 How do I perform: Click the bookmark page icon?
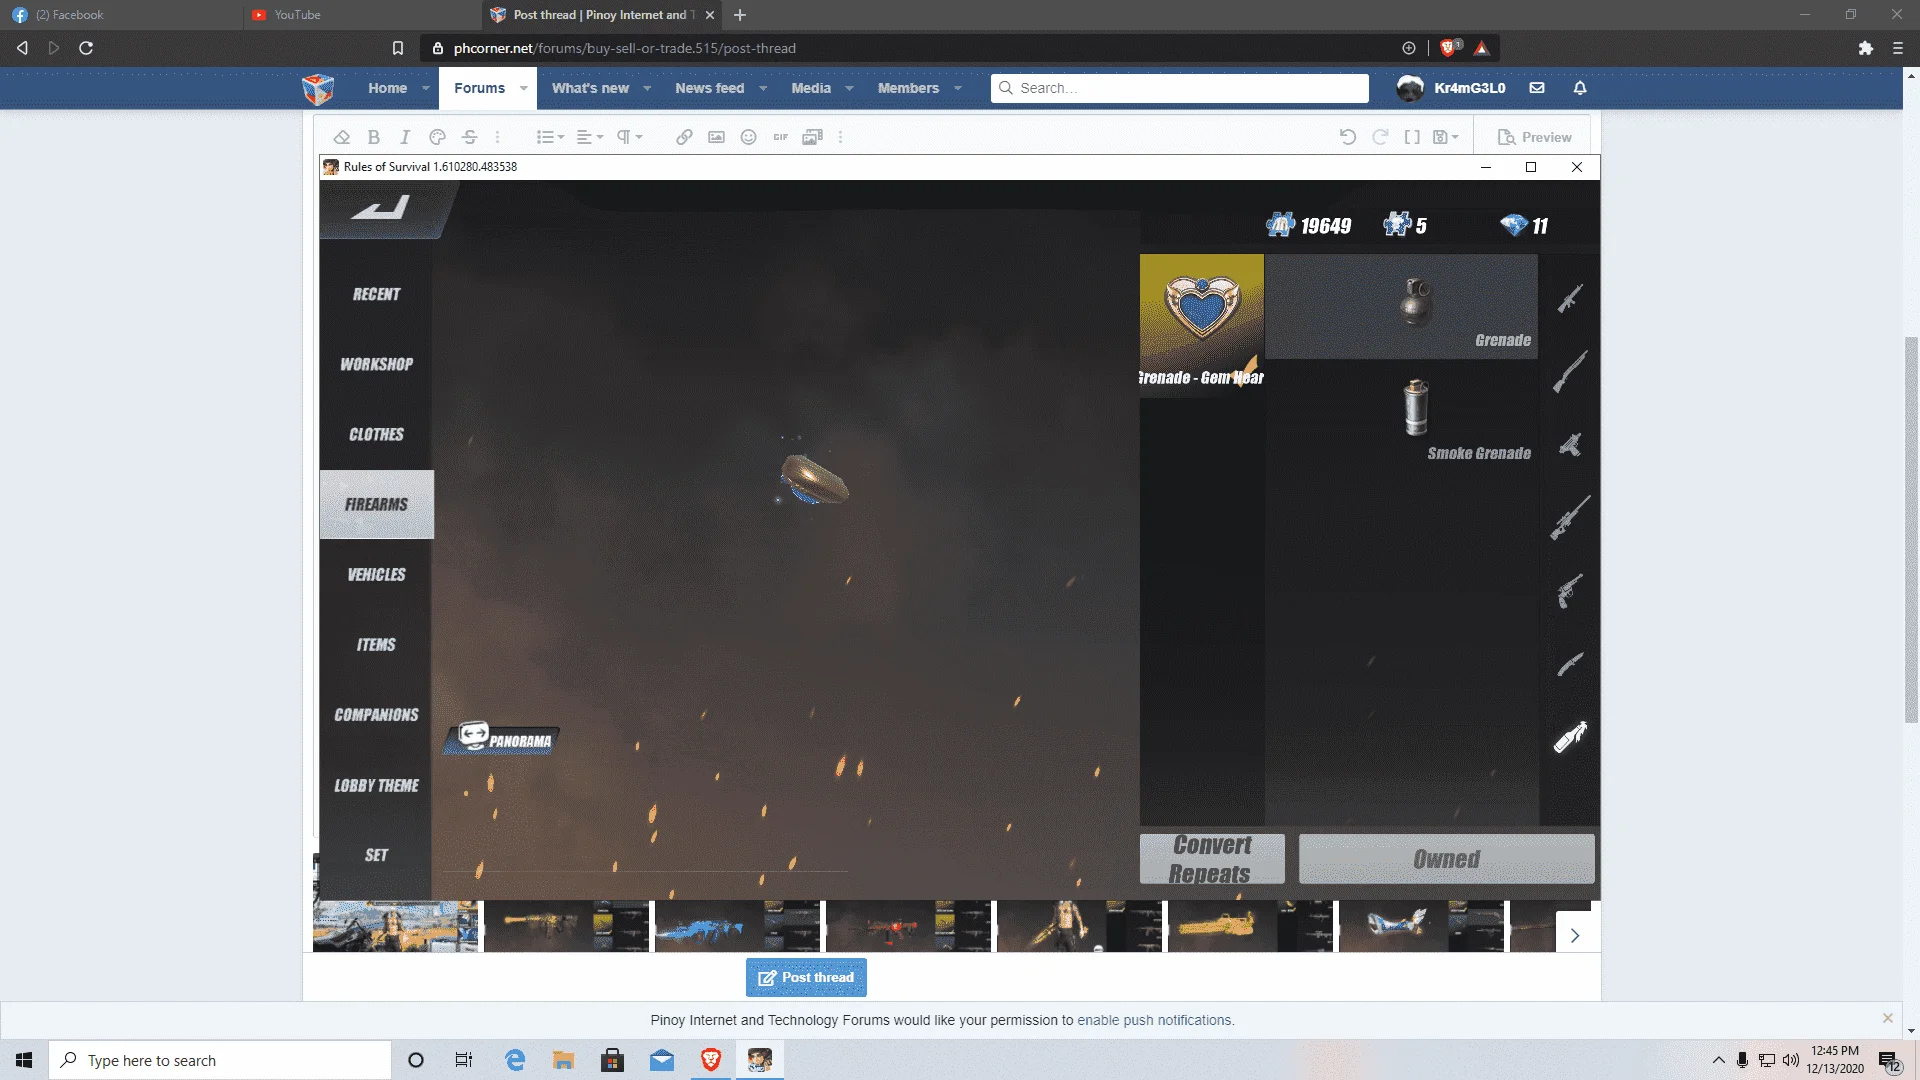[398, 48]
